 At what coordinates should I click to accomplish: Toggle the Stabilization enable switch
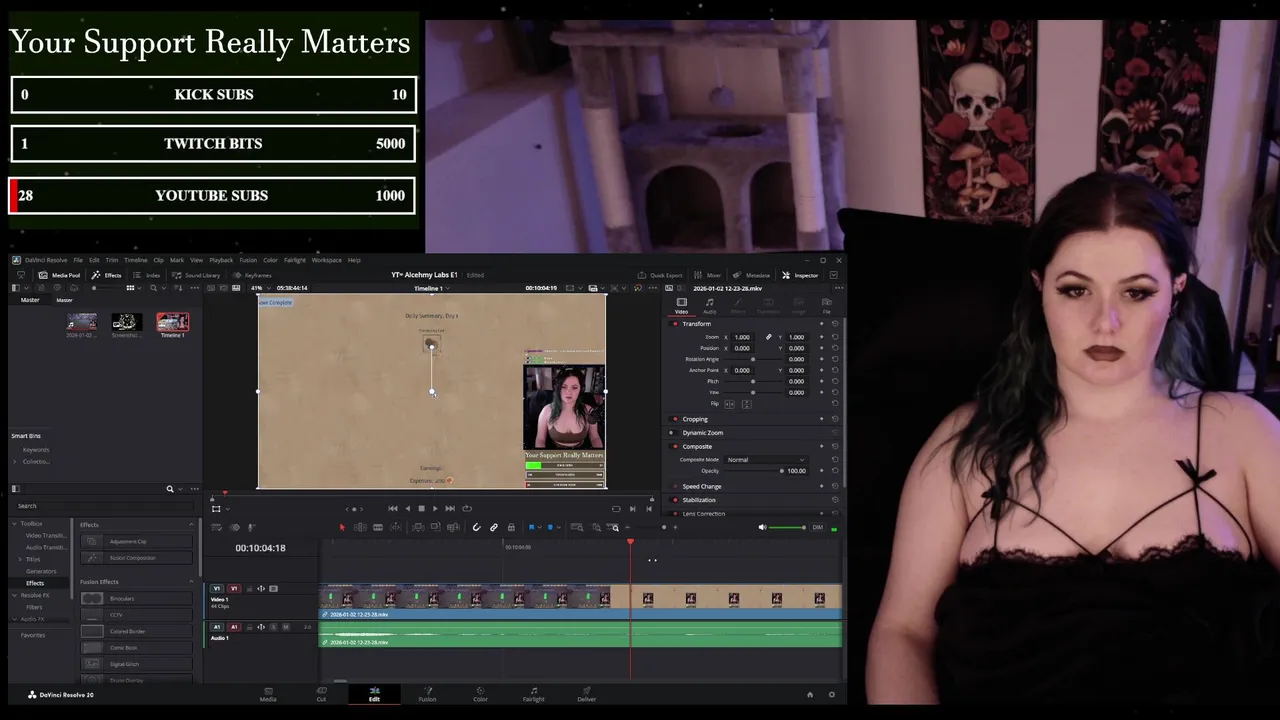675,500
